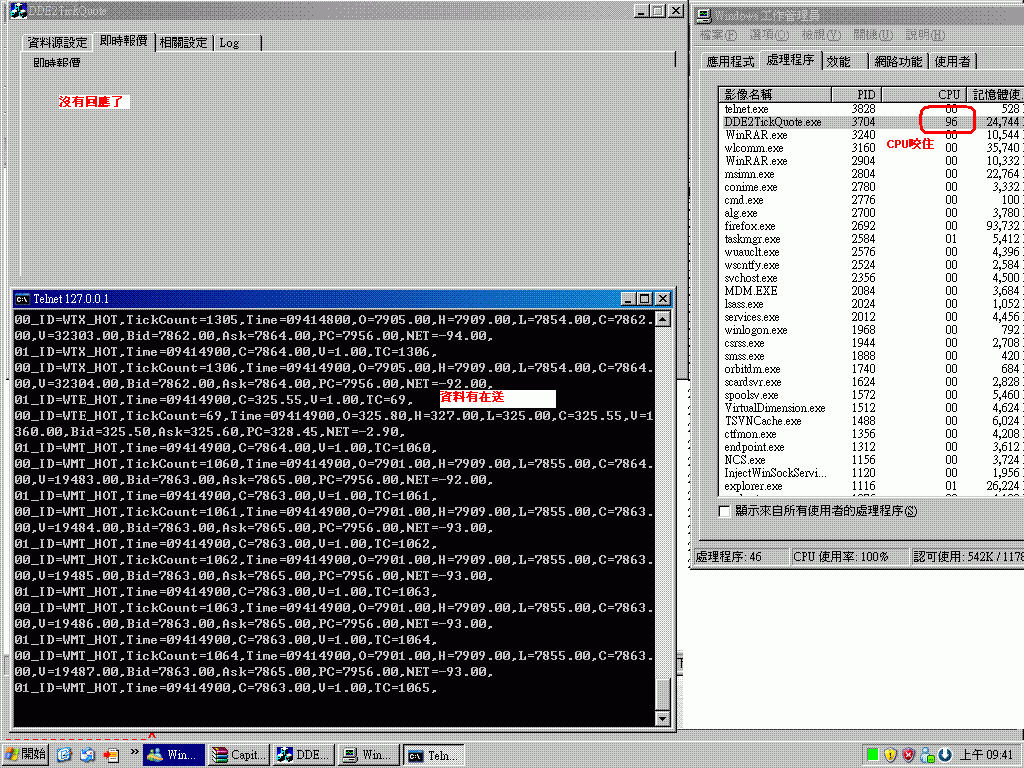Select the taskmgr.exe process row
The width and height of the screenshot is (1024, 768).
(872, 239)
